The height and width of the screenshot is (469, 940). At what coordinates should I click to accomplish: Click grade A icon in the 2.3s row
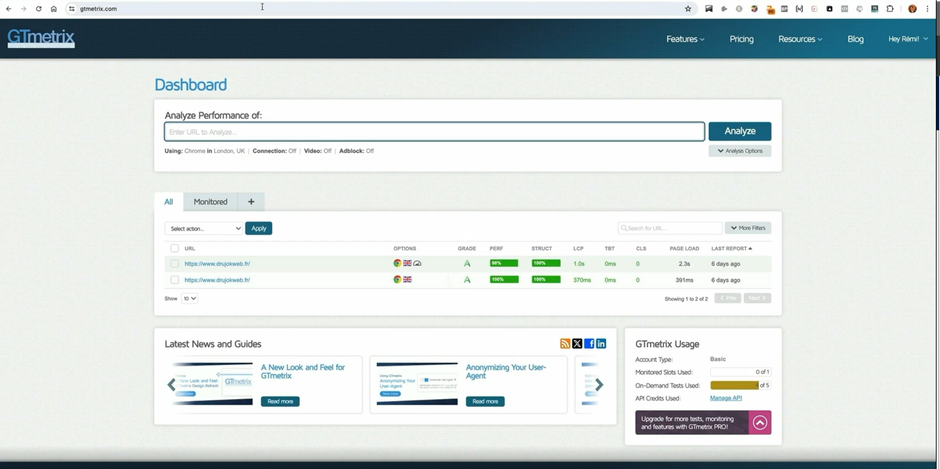[x=467, y=263]
